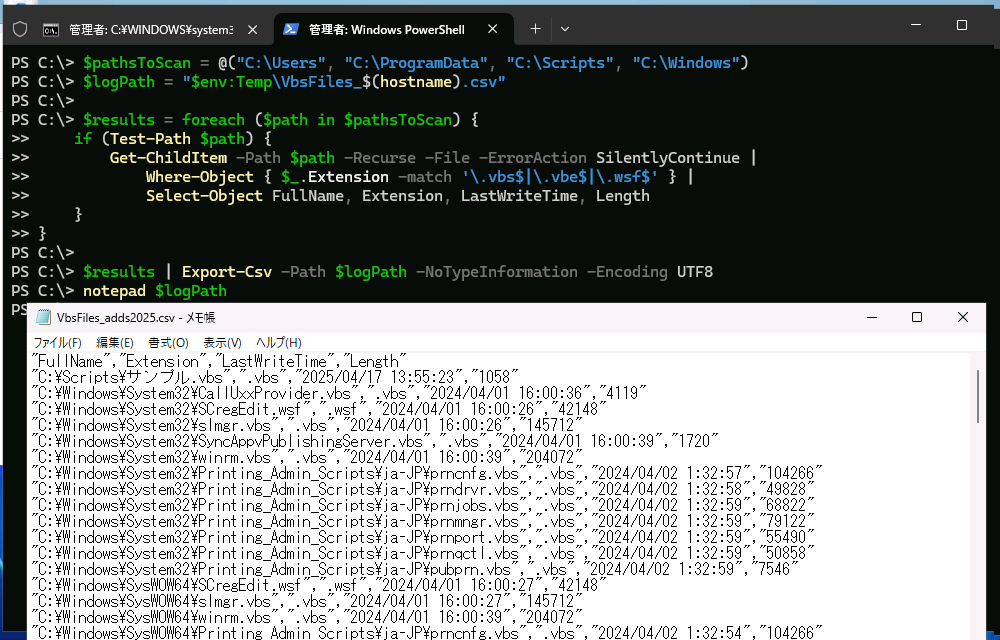
Task: Open the 表示(V) menu in Notepad
Action: coord(221,342)
